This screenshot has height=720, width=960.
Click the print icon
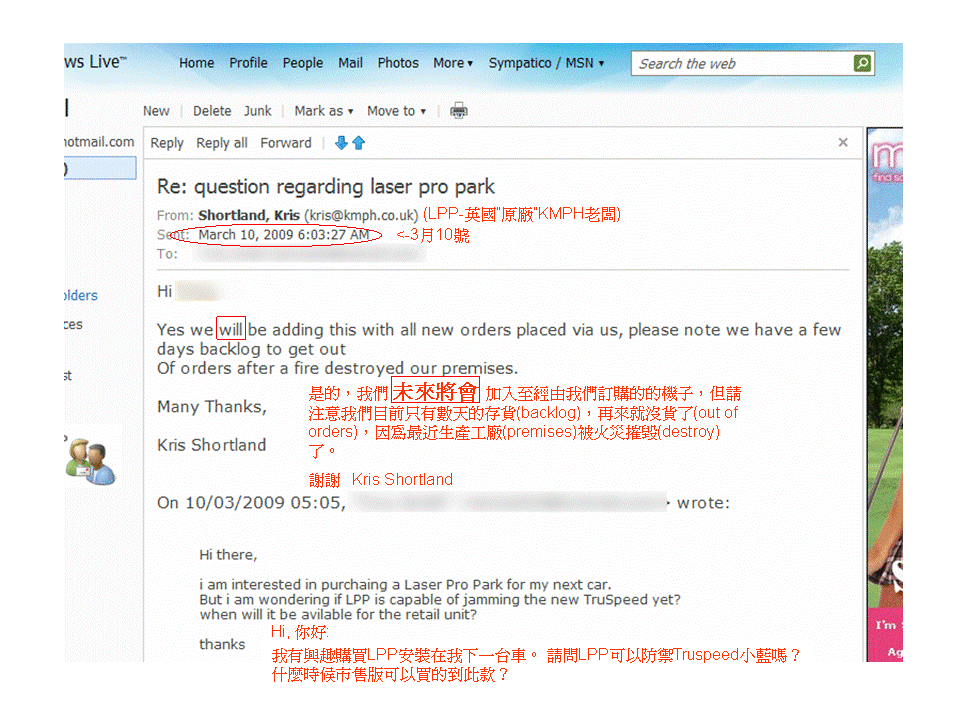click(459, 111)
